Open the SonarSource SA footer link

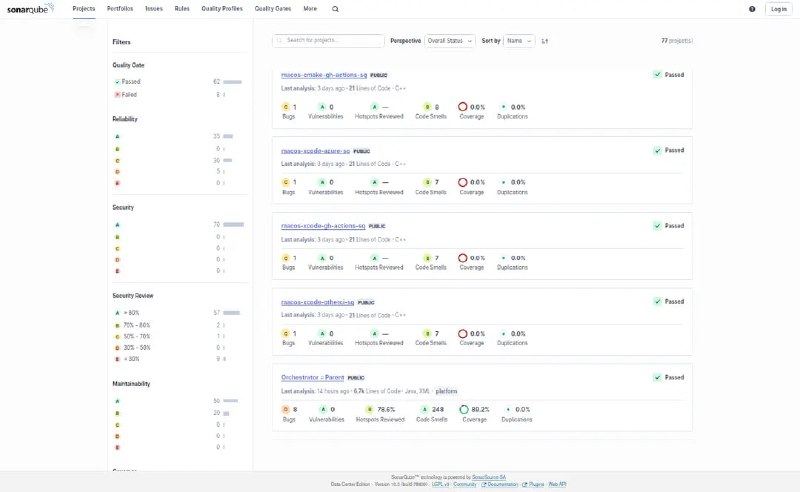coord(489,477)
